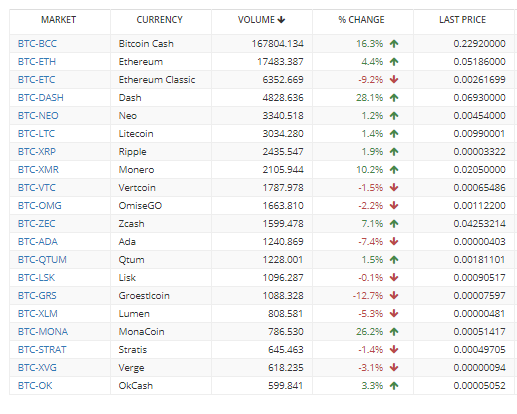Open the BTC-ZEC market link
This screenshot has height=414, width=517.
pyautogui.click(x=36, y=224)
